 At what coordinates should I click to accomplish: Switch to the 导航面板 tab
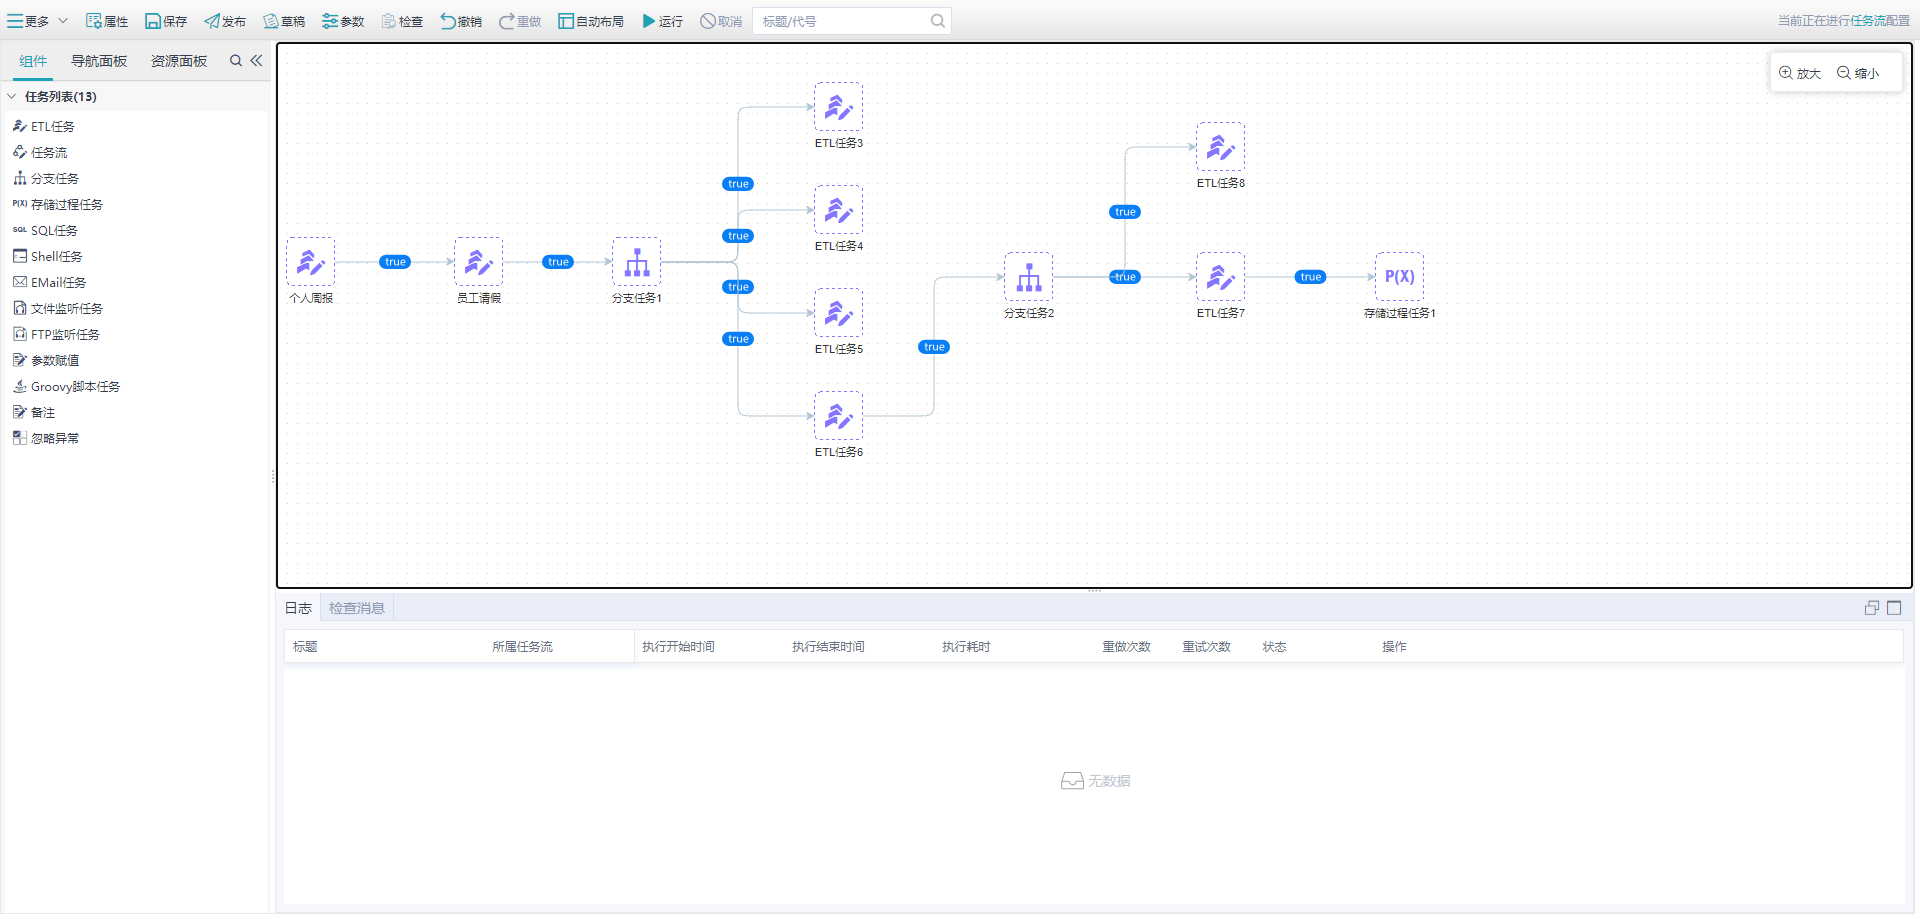[99, 61]
